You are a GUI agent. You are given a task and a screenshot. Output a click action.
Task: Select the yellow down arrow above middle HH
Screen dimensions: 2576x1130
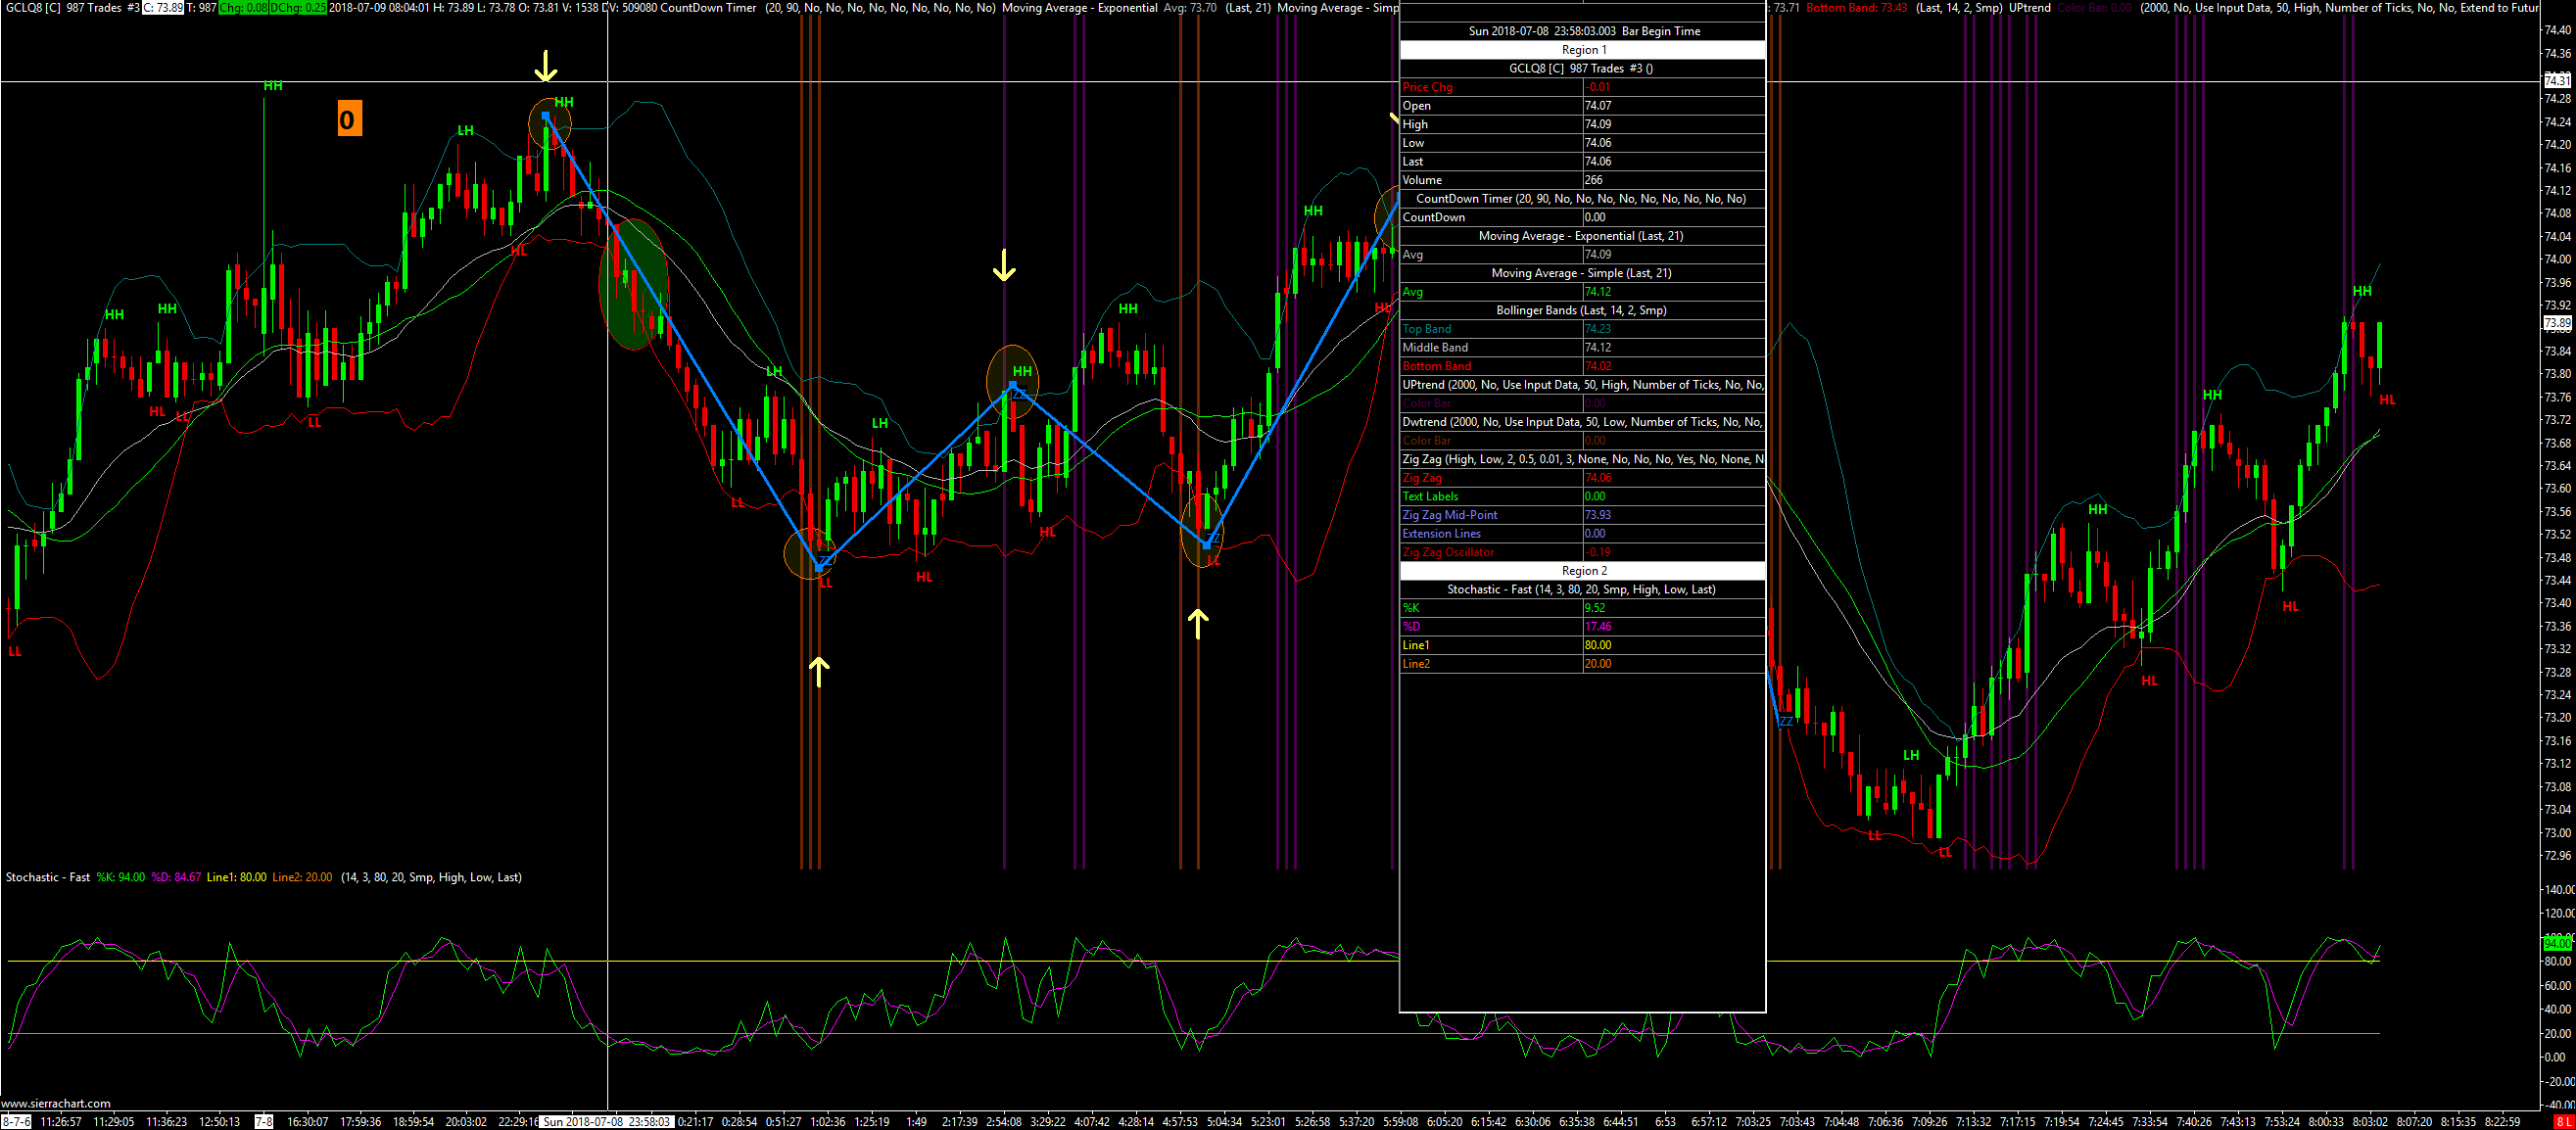[1003, 266]
